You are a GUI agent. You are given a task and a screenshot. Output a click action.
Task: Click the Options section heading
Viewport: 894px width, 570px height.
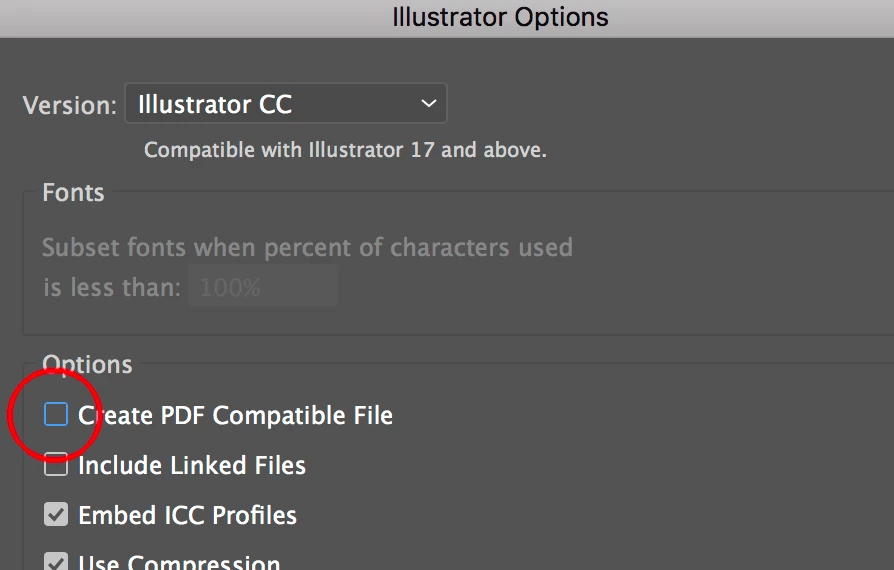pyautogui.click(x=87, y=365)
